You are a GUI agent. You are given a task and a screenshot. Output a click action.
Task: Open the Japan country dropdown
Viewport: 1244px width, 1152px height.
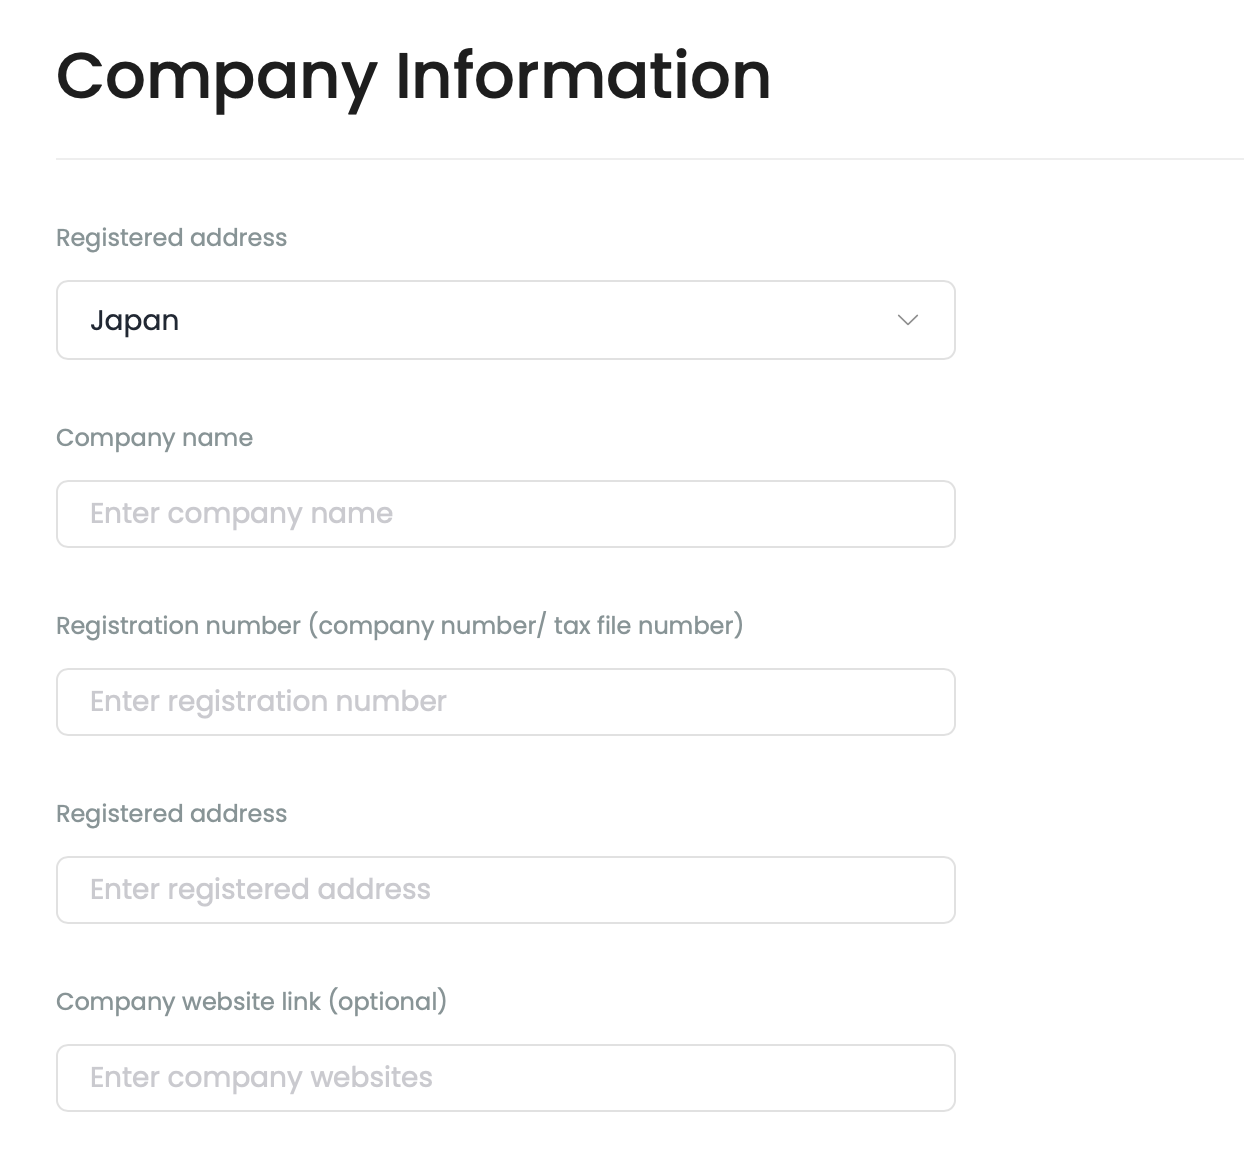(x=506, y=320)
